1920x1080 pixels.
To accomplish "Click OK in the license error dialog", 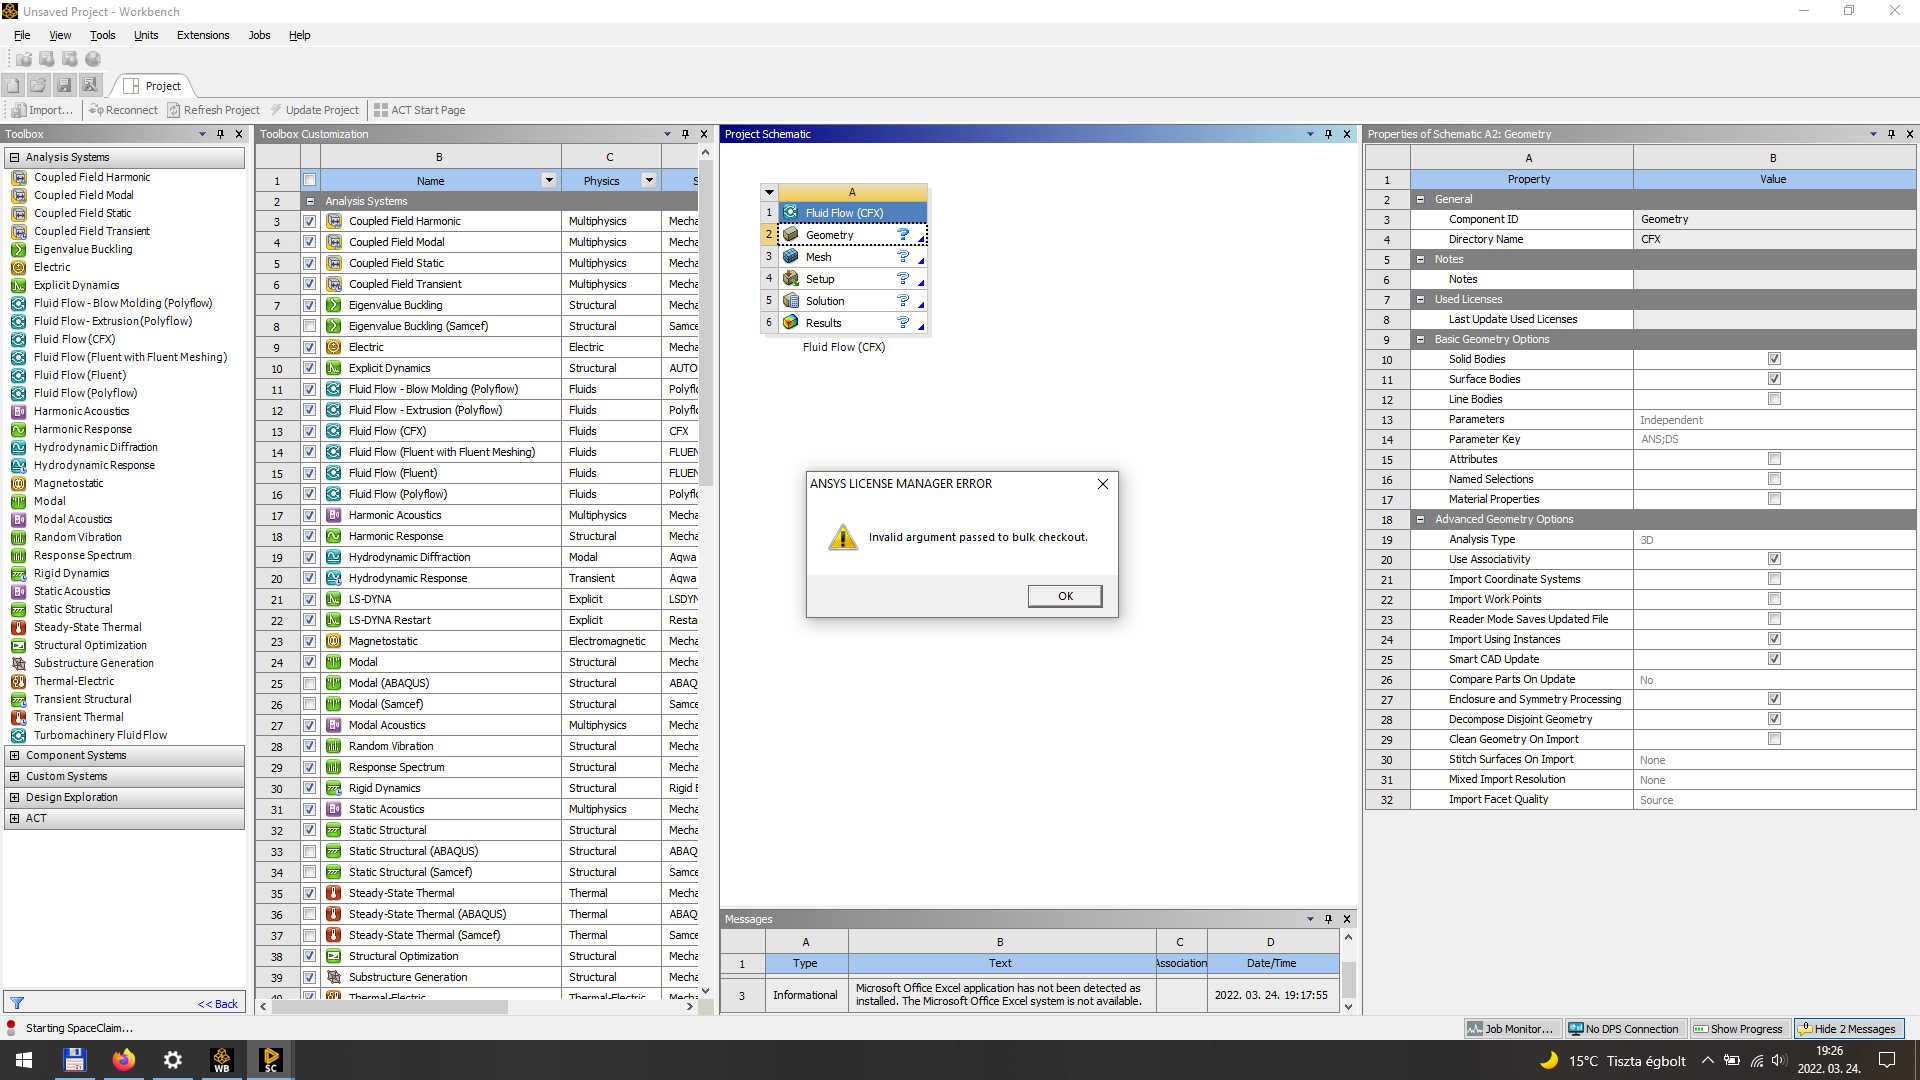I will tap(1065, 596).
